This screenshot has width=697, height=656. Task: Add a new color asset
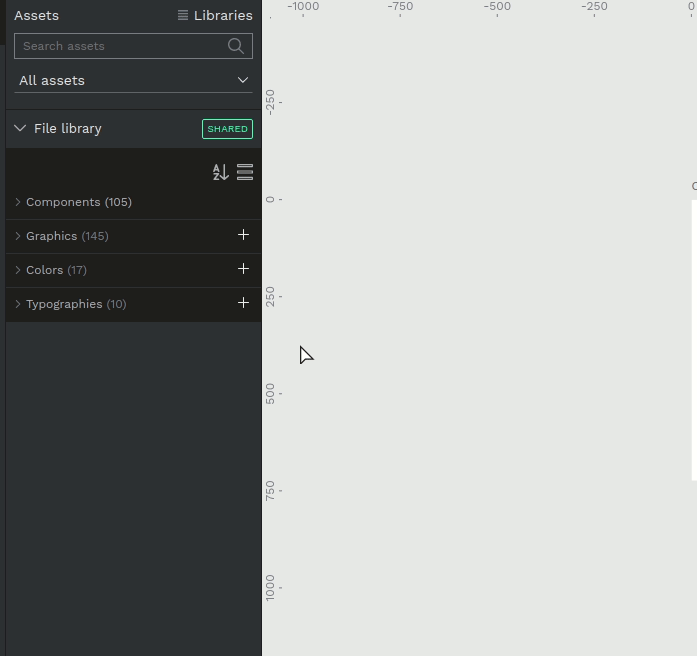[243, 269]
